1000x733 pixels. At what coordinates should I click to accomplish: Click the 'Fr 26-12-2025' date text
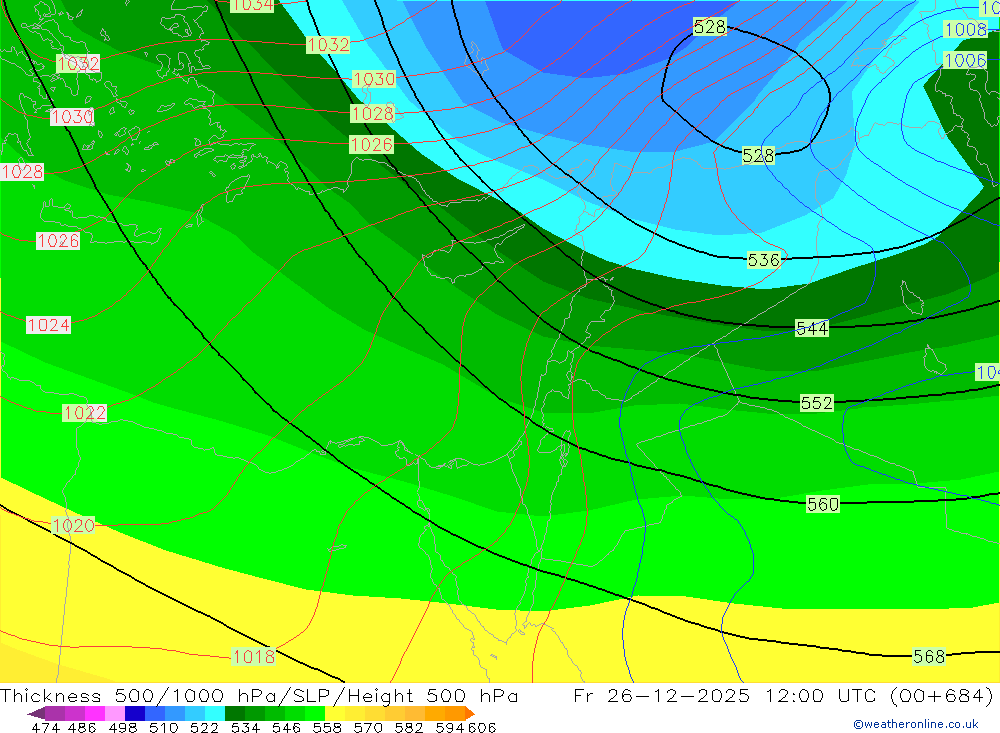[661, 695]
